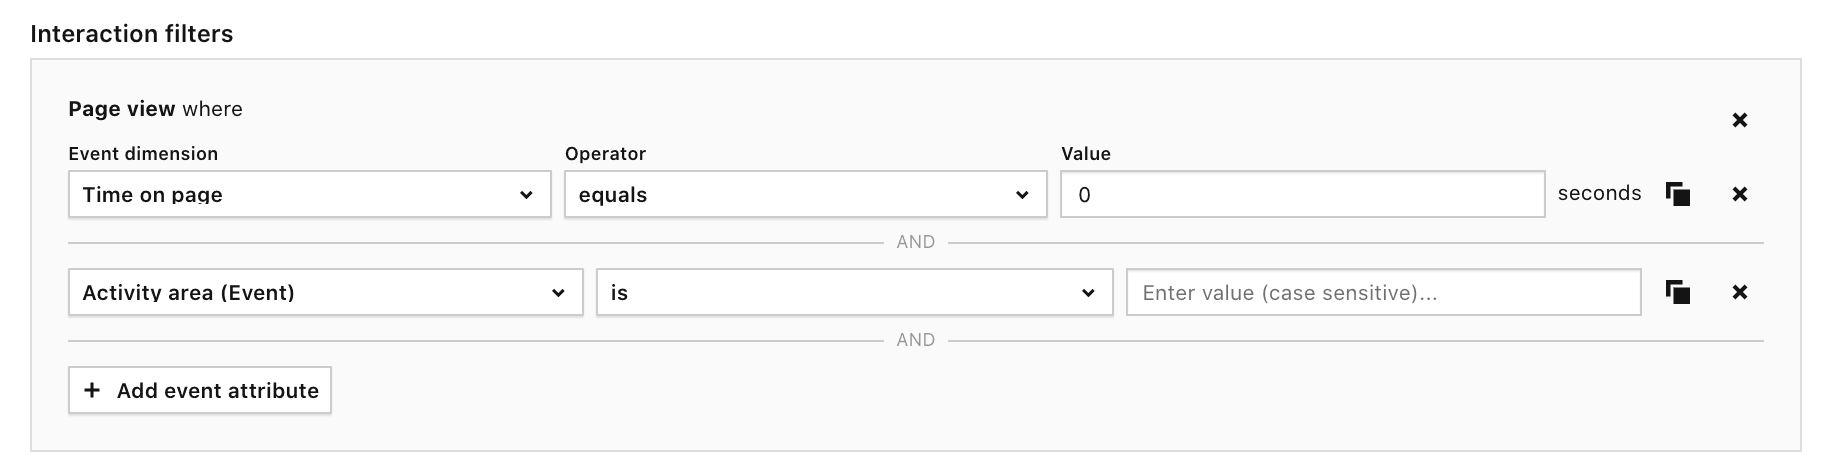The width and height of the screenshot is (1834, 466).
Task: Click the chevron arrow in the 'is' box
Action: (1088, 293)
